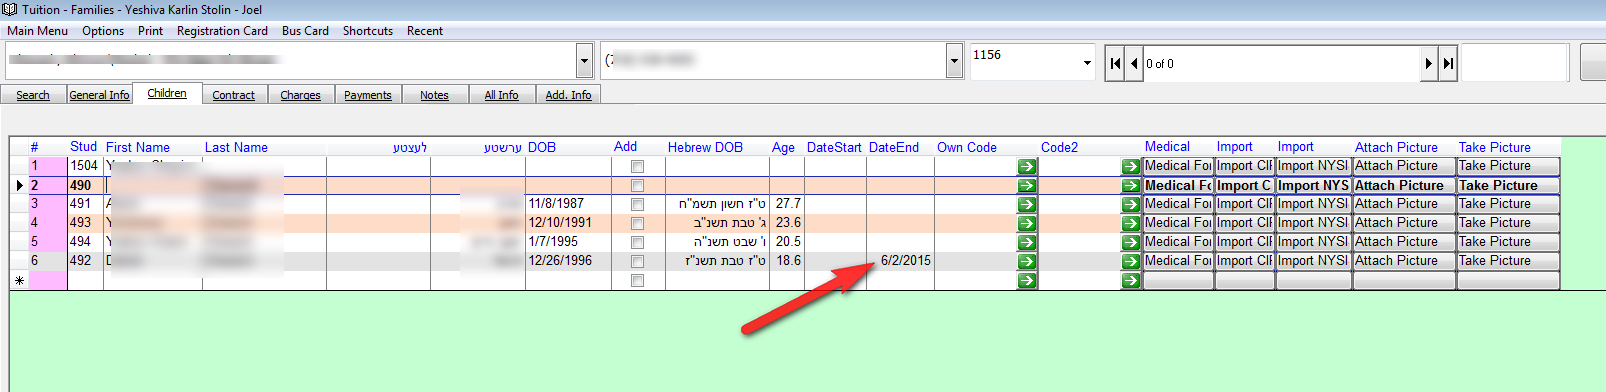
Task: Click green arrow after Own Code in row 490
Action: point(1027,185)
